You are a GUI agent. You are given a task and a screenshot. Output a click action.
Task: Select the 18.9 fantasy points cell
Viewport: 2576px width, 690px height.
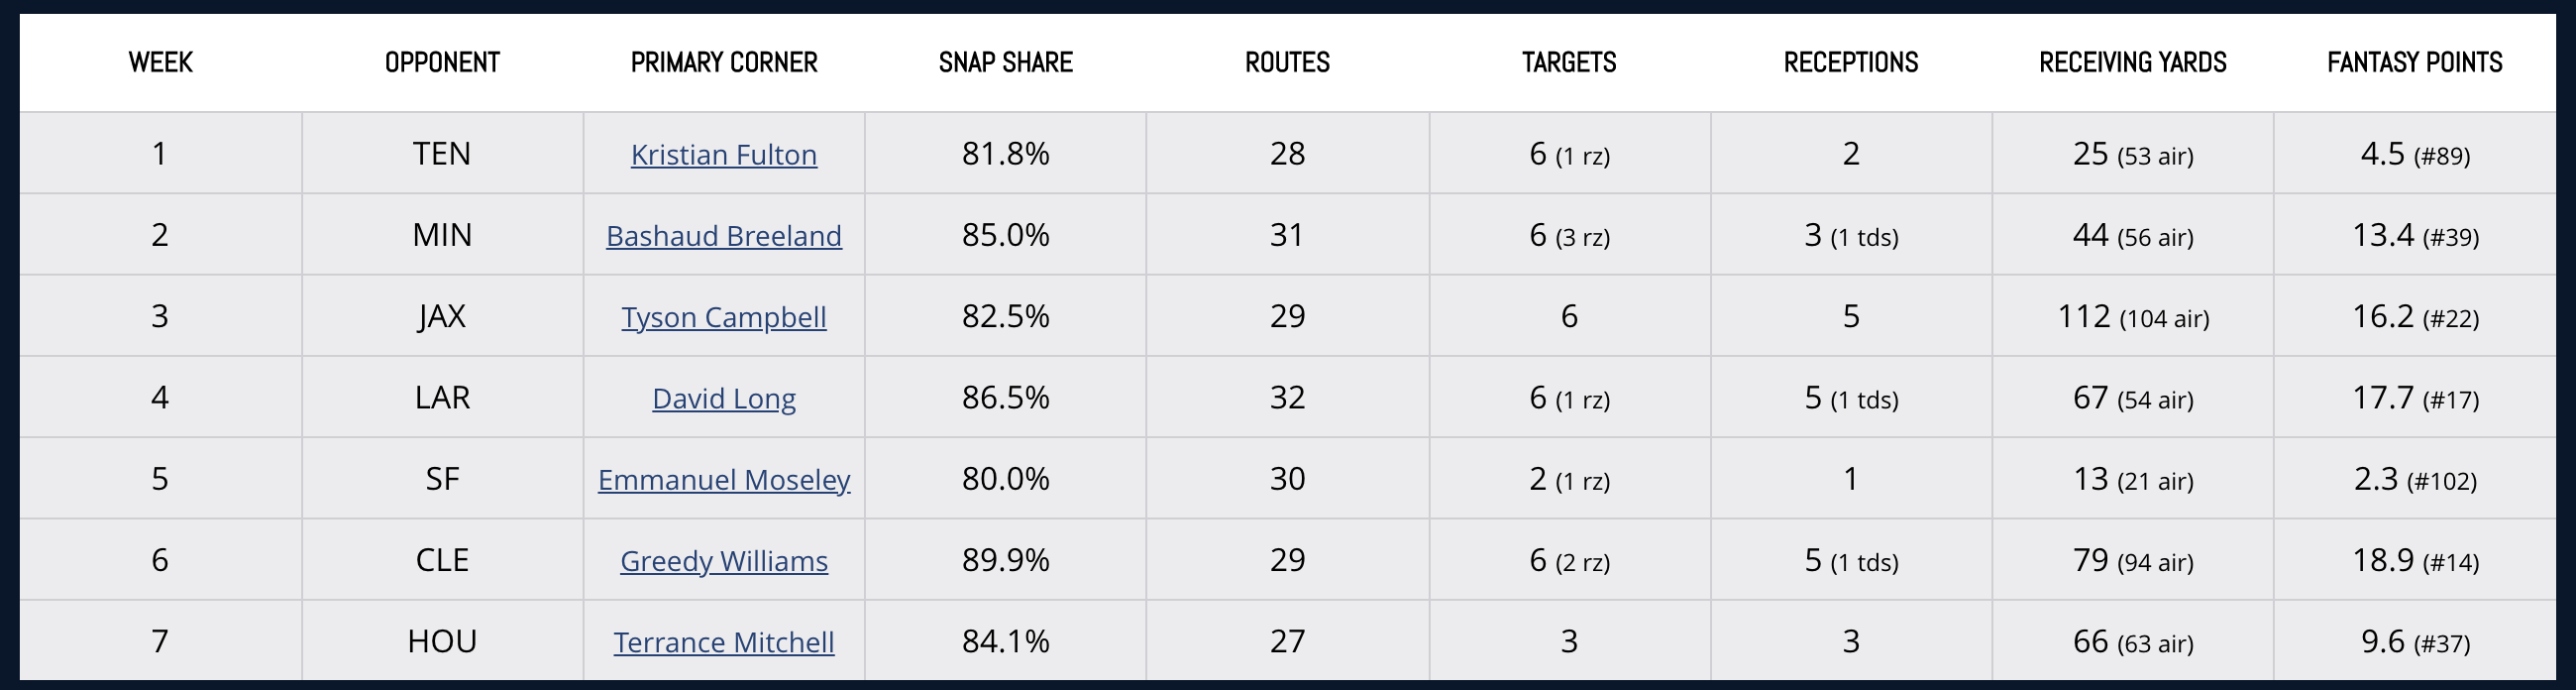click(x=2414, y=561)
